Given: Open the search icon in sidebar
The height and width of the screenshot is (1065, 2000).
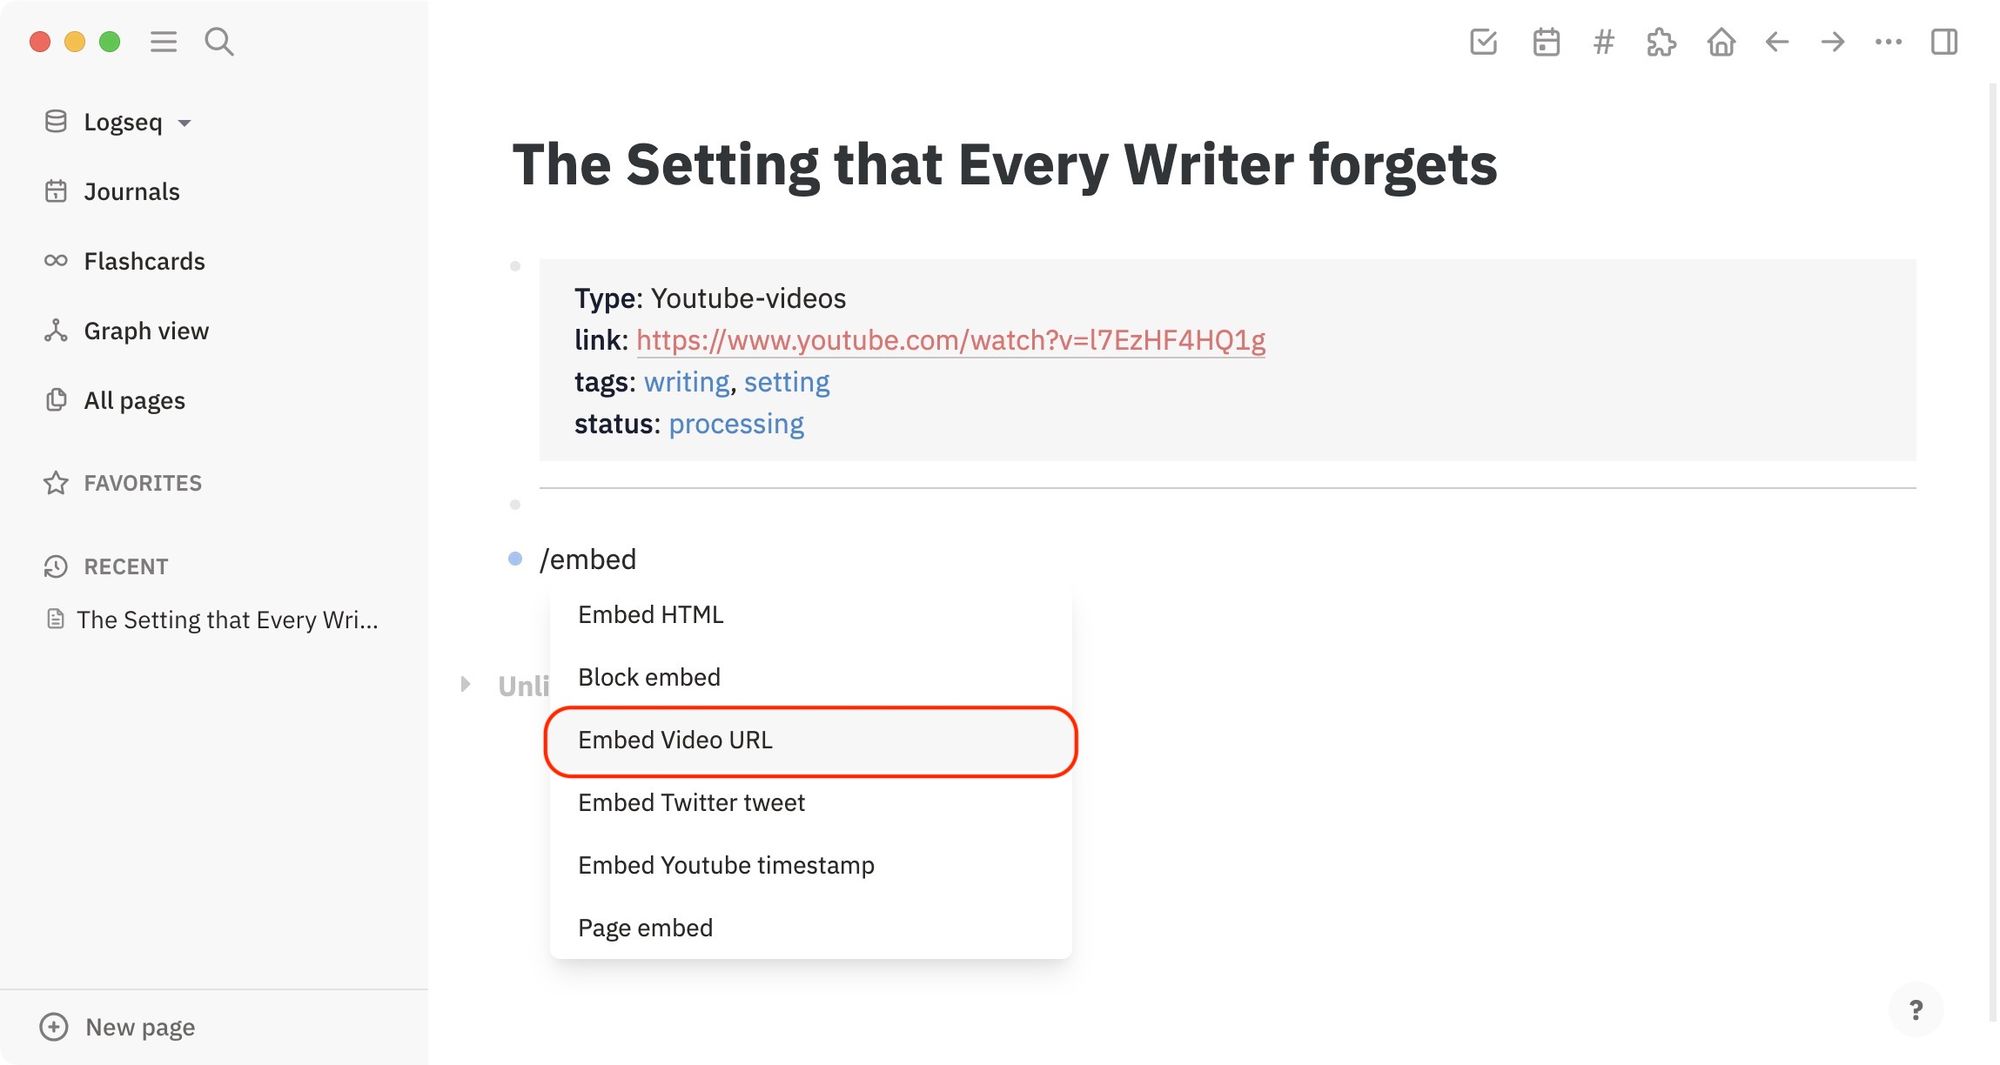Looking at the screenshot, I should [x=218, y=42].
